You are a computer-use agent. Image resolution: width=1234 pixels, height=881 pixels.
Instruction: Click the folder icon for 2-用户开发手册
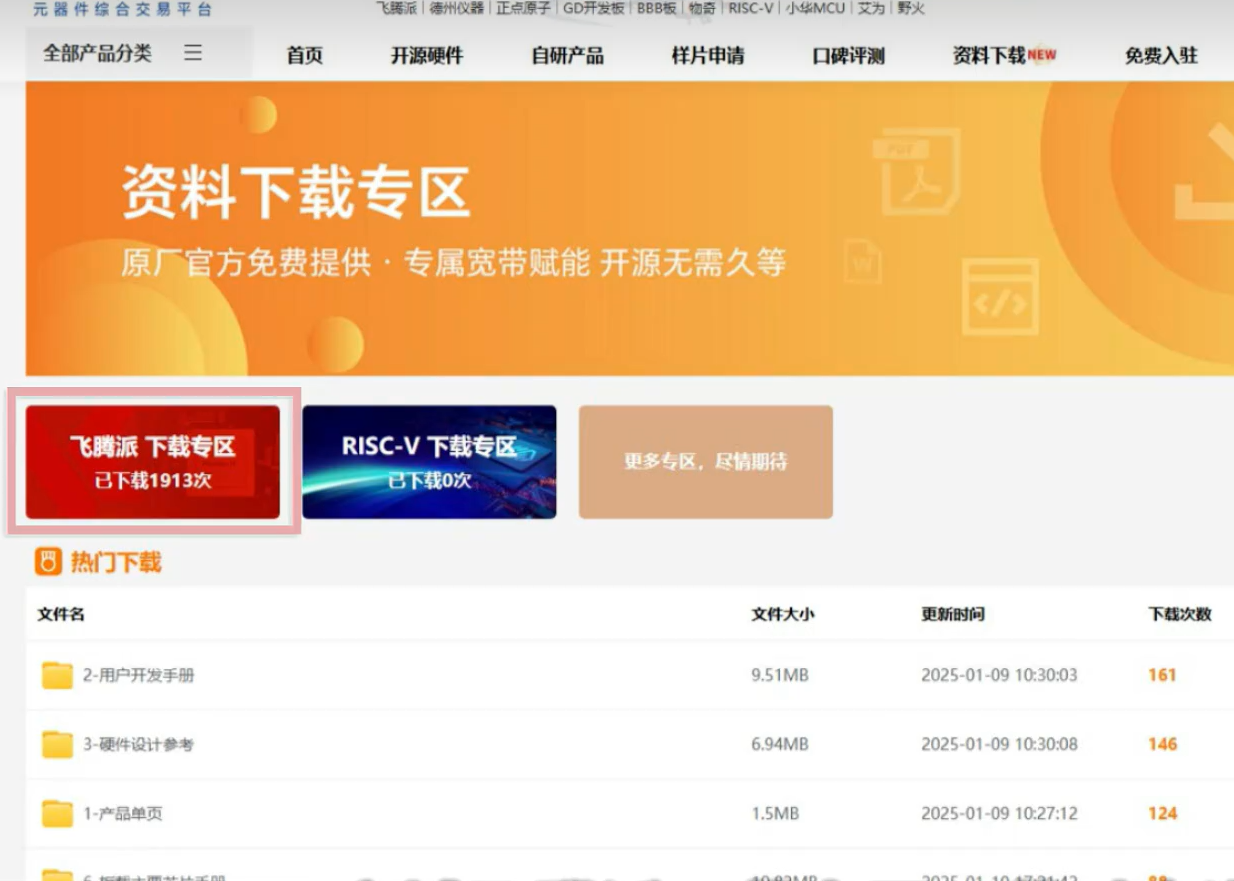pos(57,676)
